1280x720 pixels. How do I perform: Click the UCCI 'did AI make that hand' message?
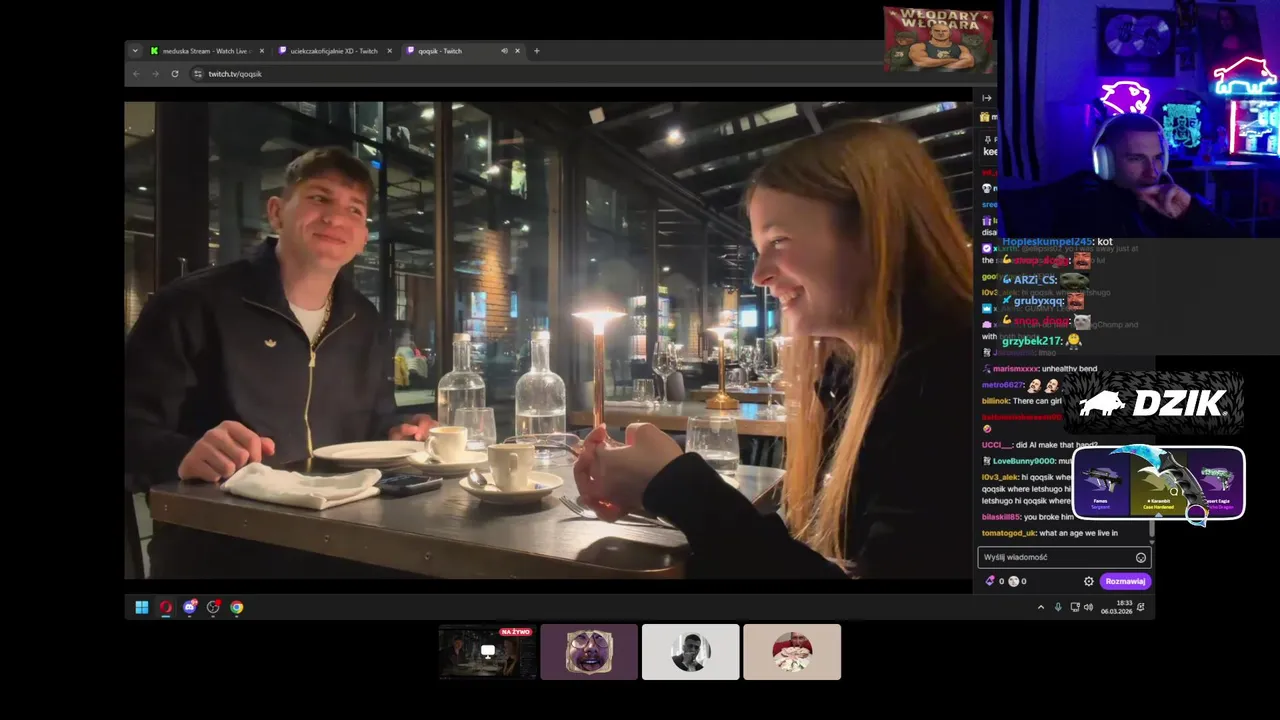tap(1040, 445)
